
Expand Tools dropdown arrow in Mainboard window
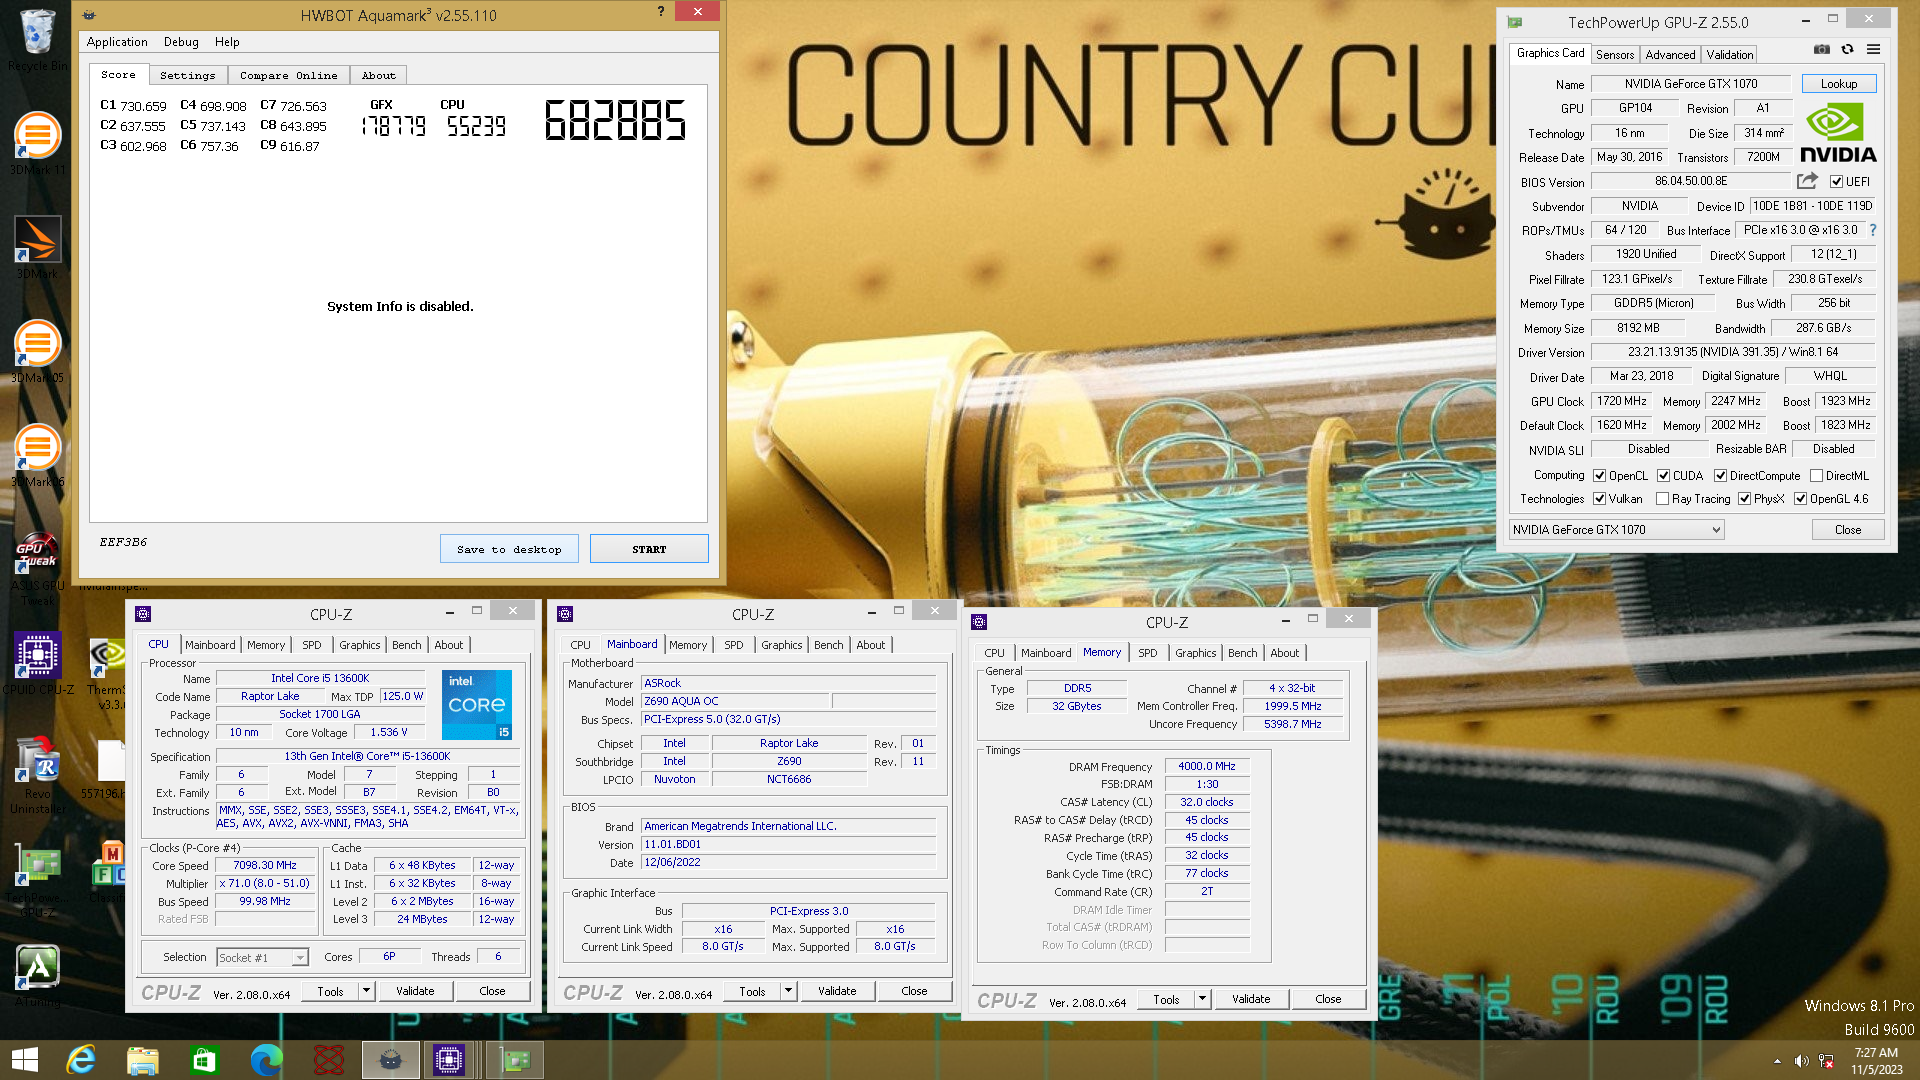coord(788,991)
